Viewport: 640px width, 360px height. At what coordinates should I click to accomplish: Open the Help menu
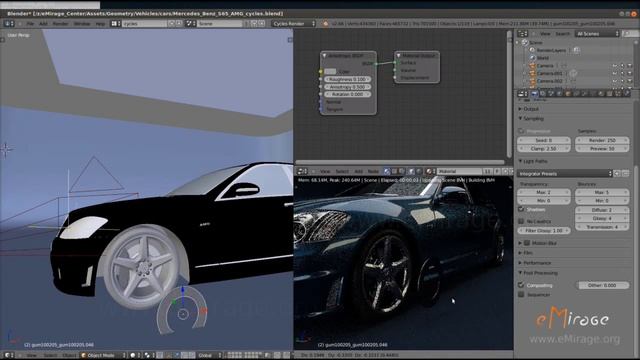click(100, 24)
